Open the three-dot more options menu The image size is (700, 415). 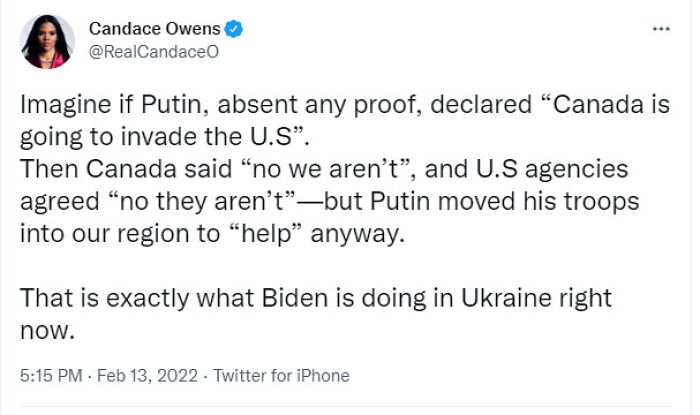(x=660, y=29)
